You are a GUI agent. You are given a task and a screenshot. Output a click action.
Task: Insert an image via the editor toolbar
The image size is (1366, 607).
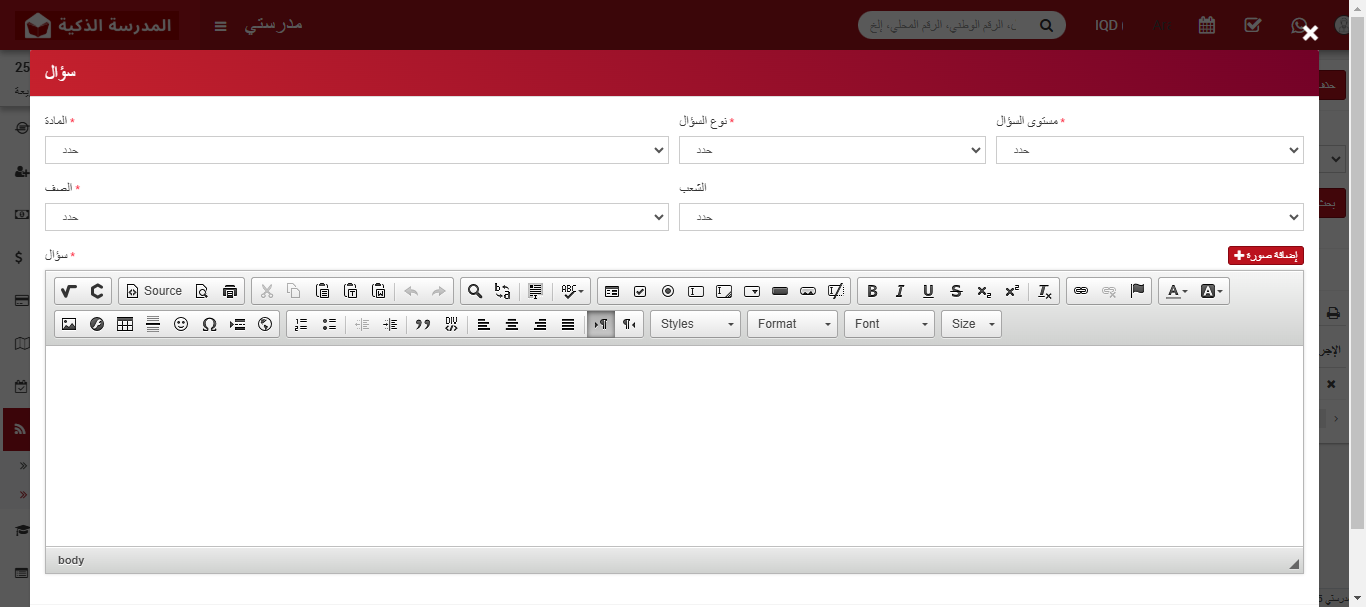69,324
